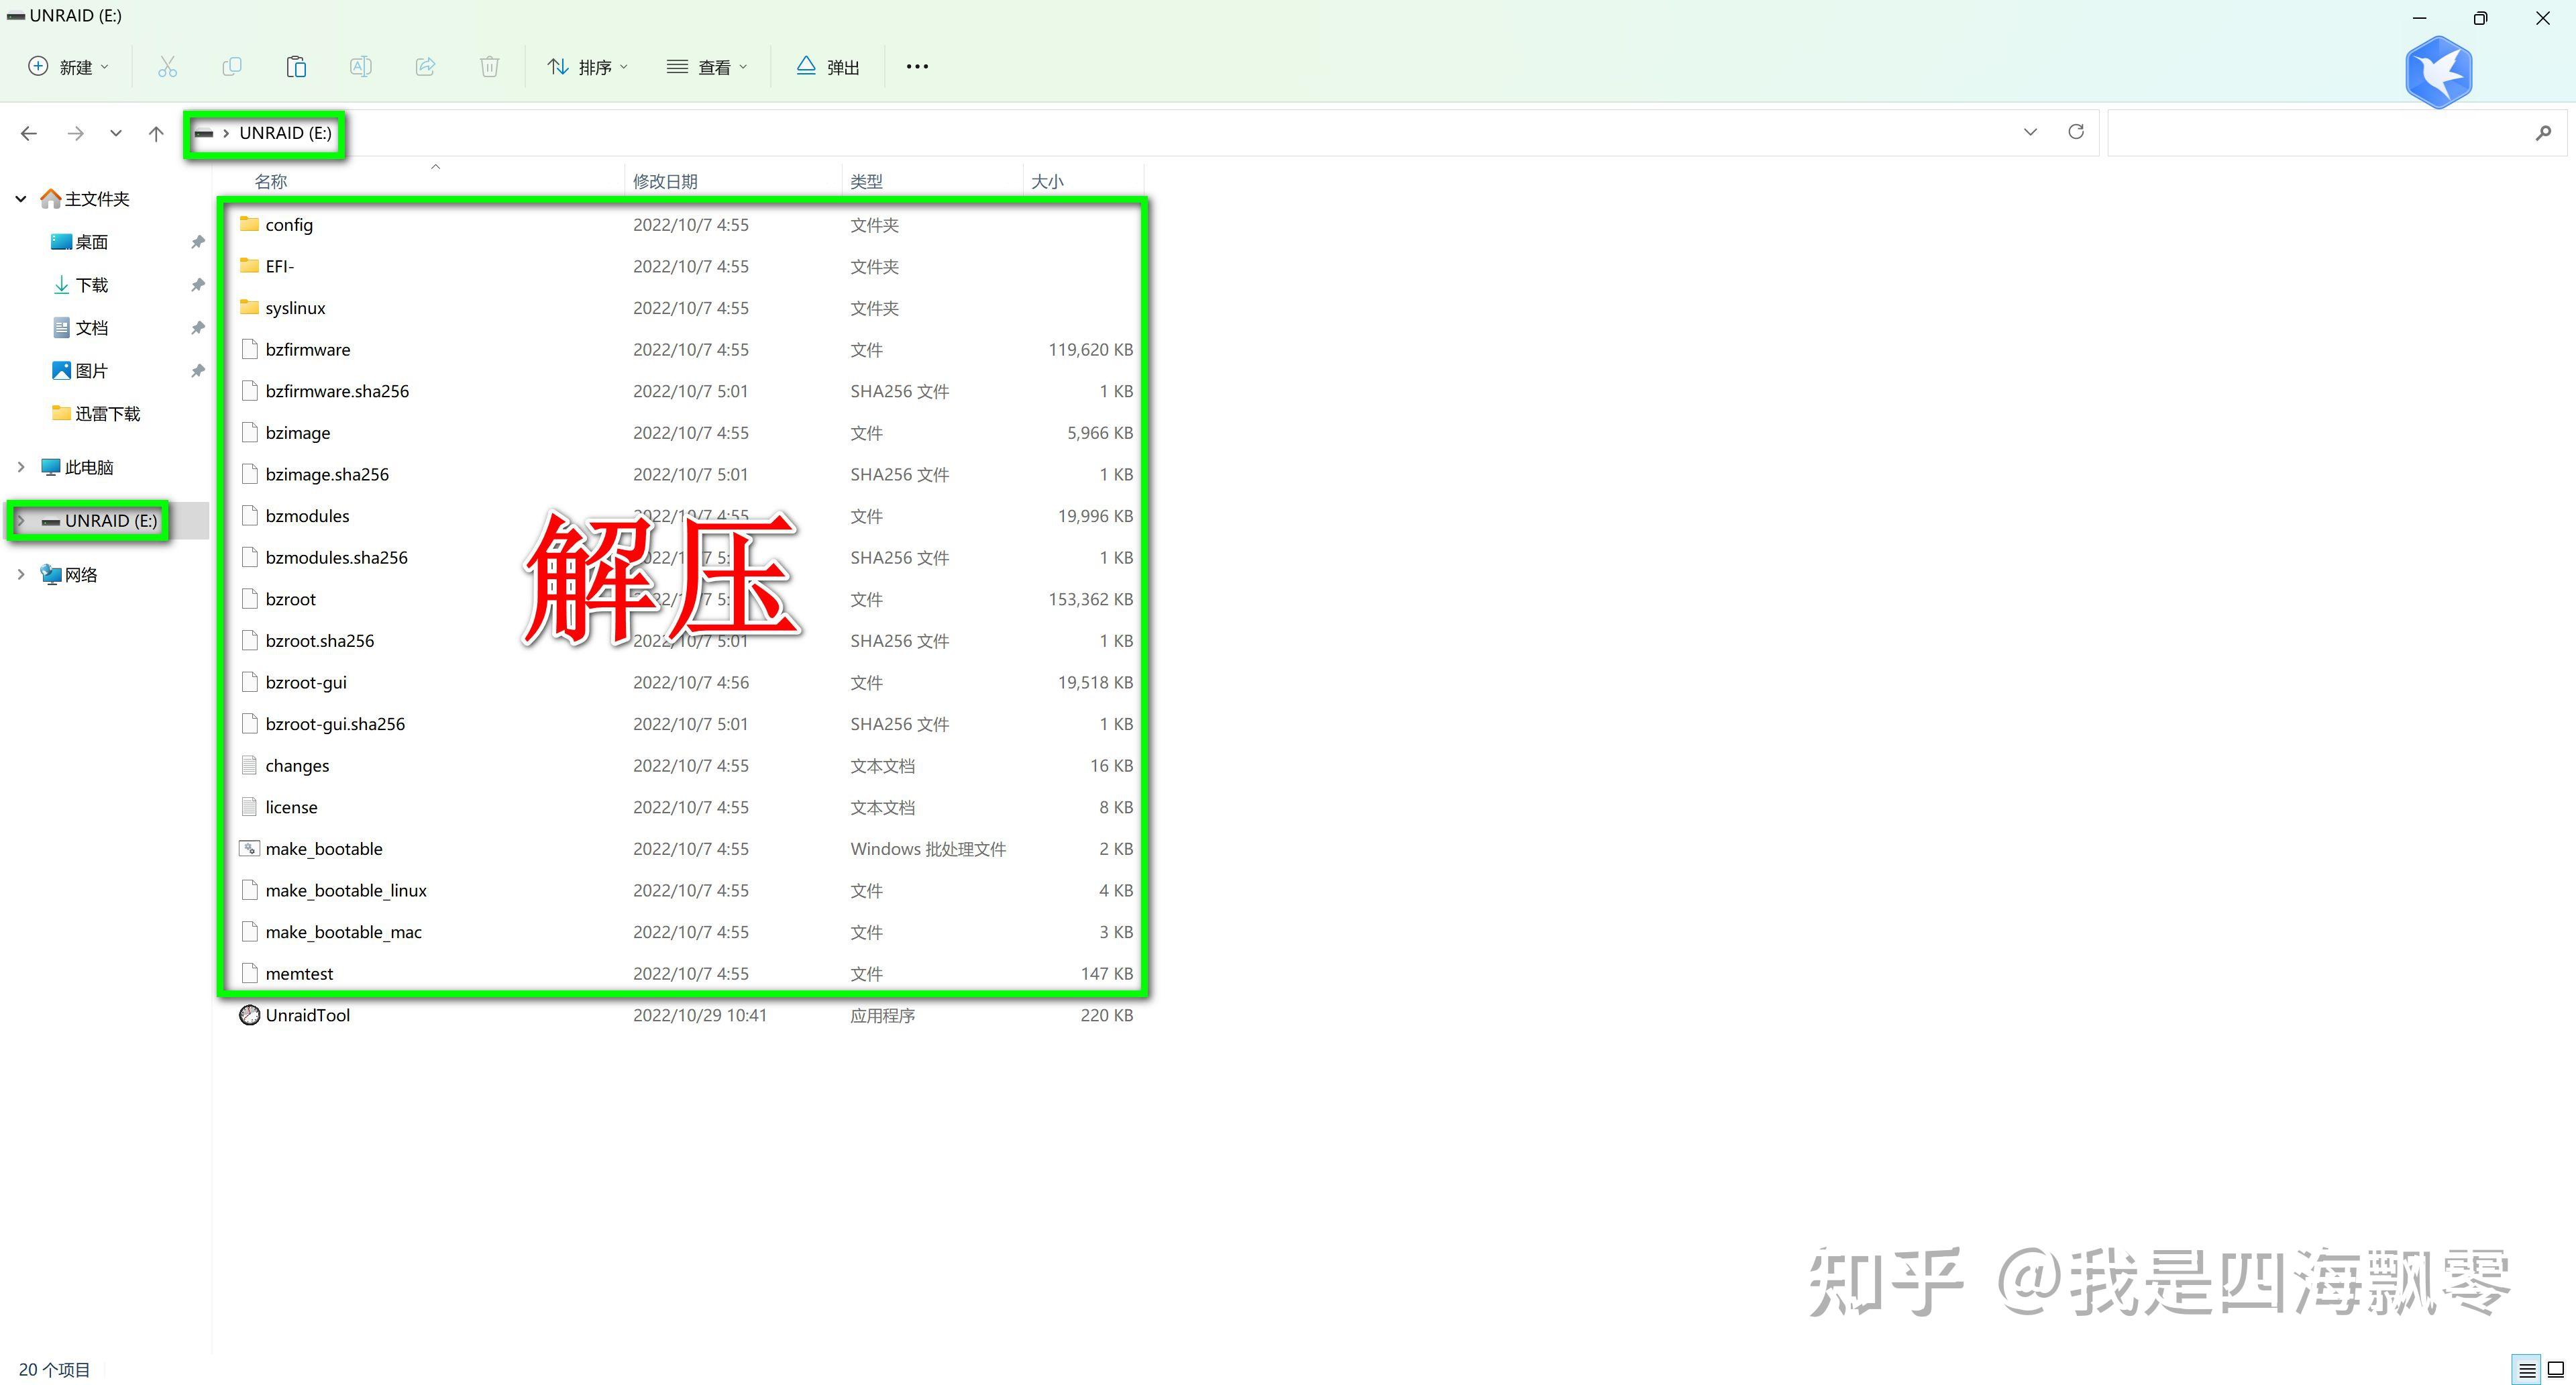2576x1385 pixels.
Task: Expand 此电脑 in the sidebar
Action: pos(21,466)
